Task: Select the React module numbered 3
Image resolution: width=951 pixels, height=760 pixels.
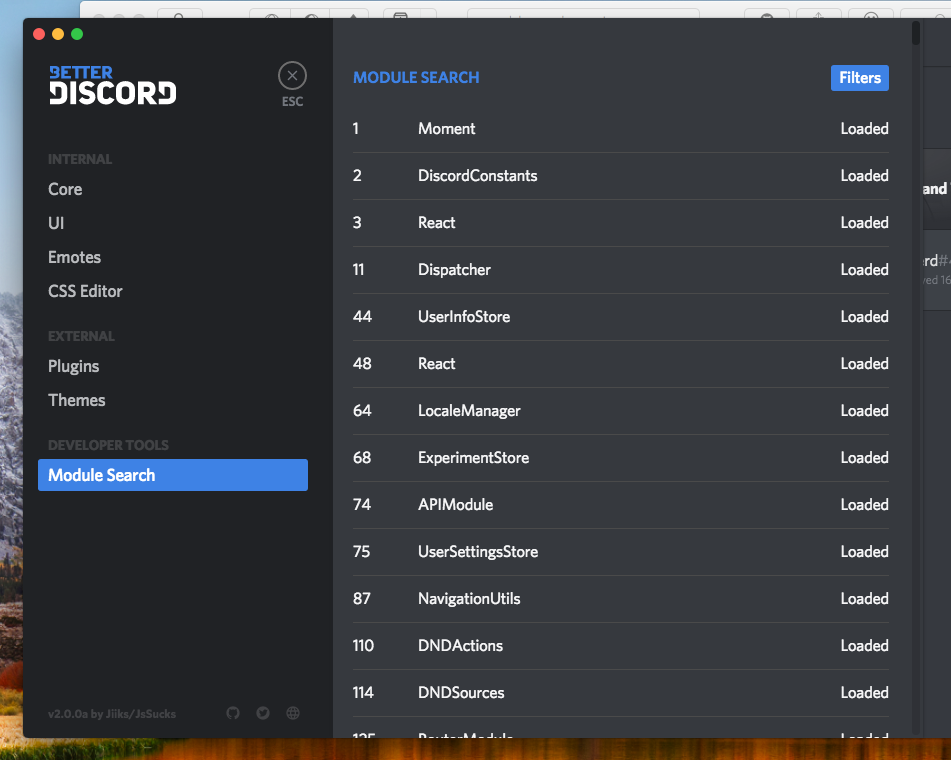Action: pyautogui.click(x=620, y=223)
